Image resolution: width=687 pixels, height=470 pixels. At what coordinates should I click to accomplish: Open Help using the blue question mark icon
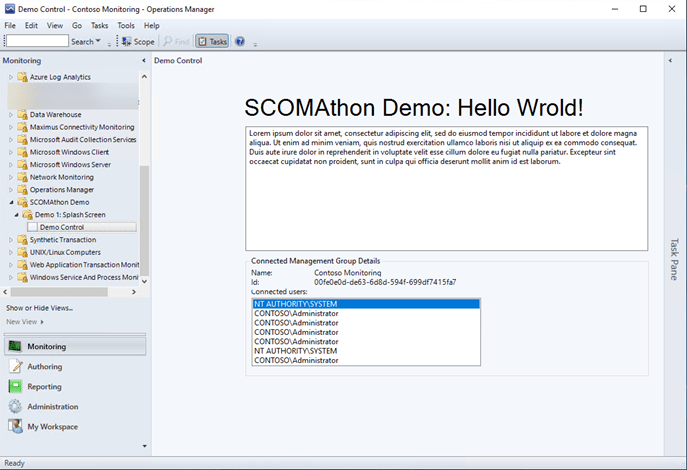tap(240, 42)
